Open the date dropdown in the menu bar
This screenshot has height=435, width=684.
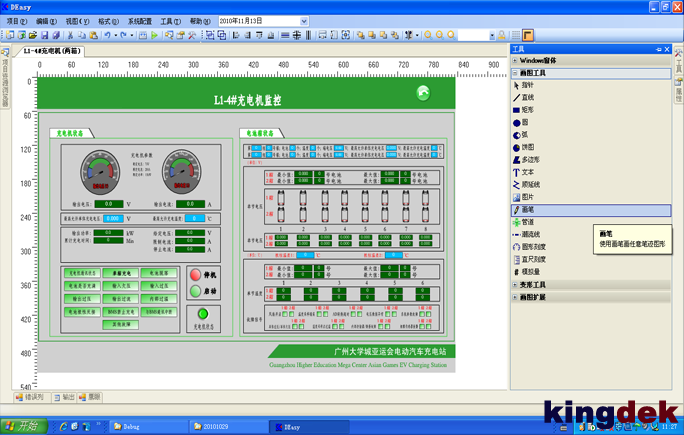[x=304, y=21]
